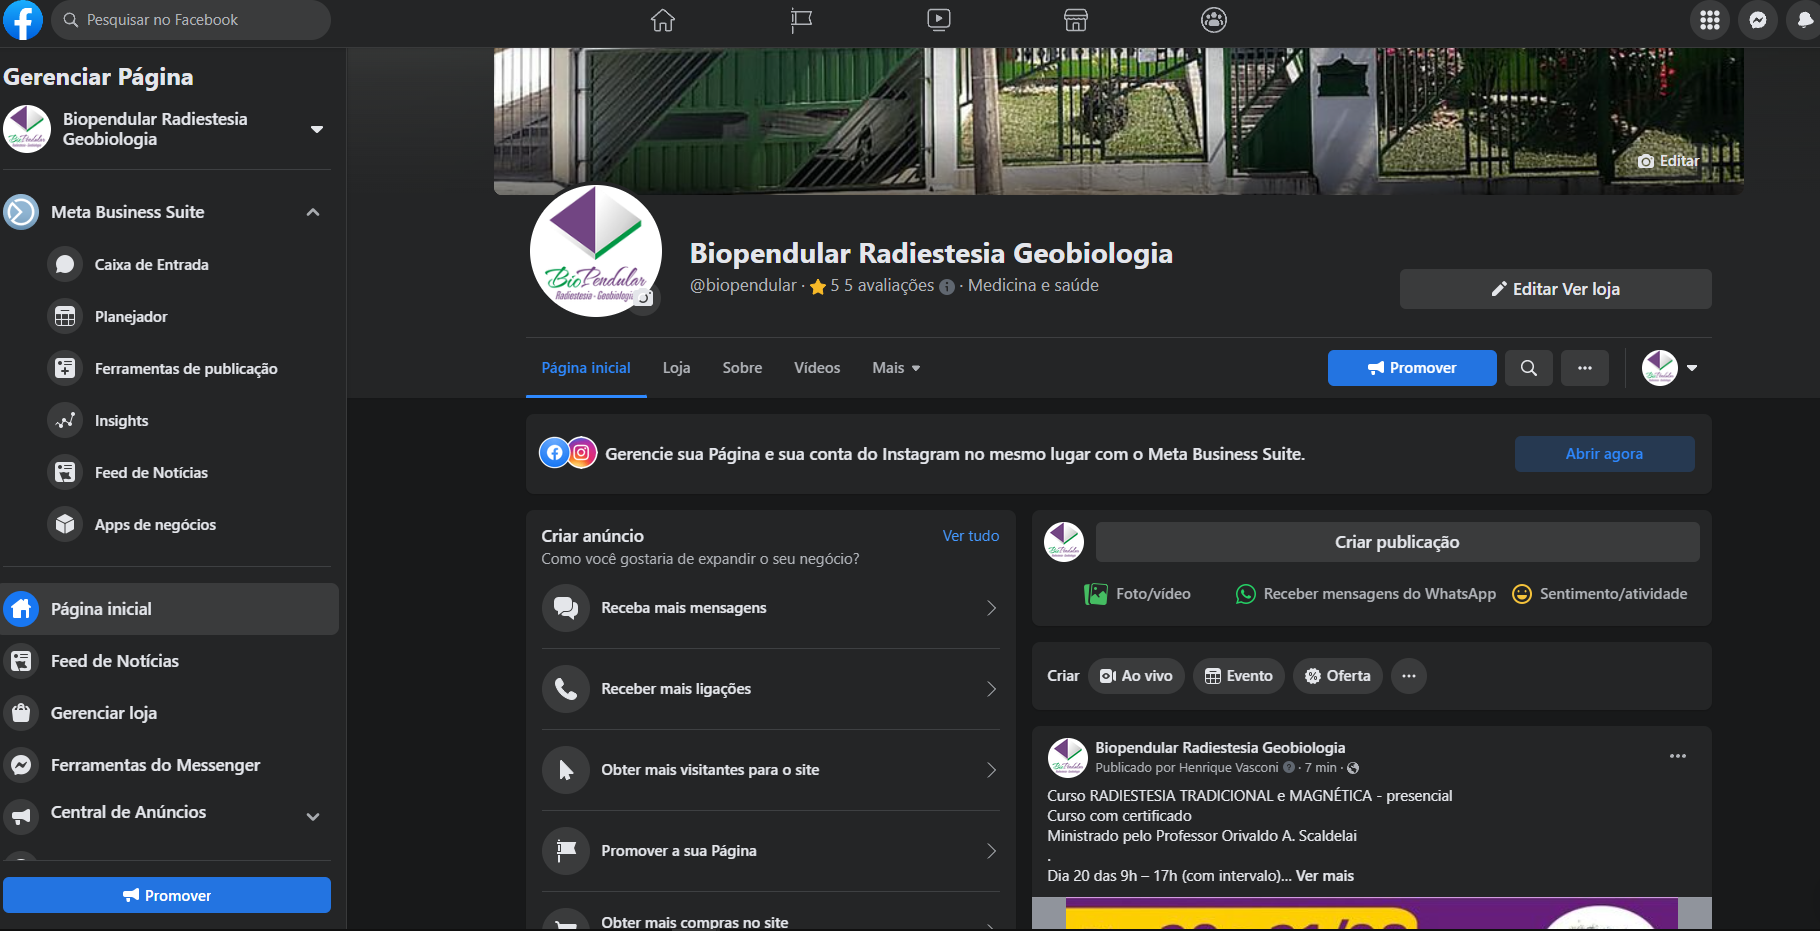The width and height of the screenshot is (1820, 931).
Task: Open the Groups icon in top bar
Action: 1214,20
